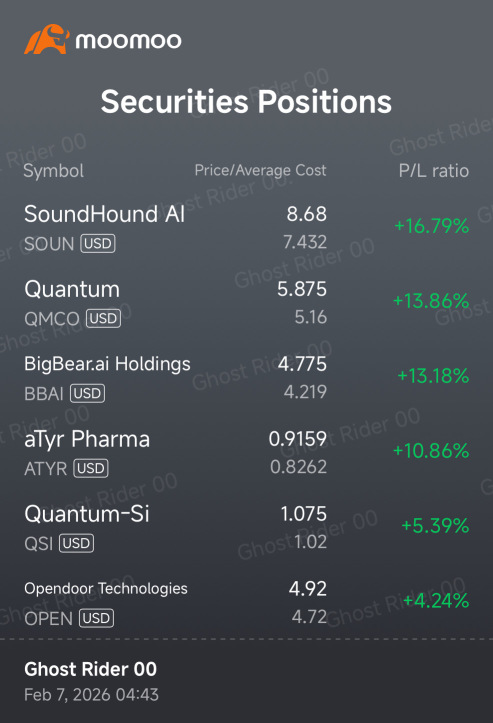This screenshot has height=723, width=493.
Task: Select the Symbol column header
Action: click(x=54, y=171)
